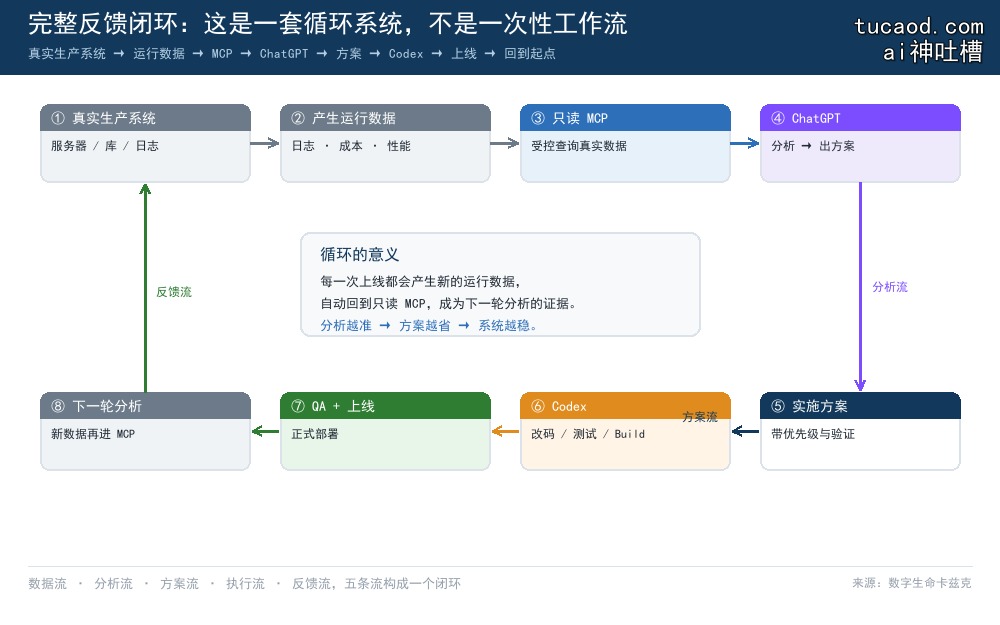Viewport: 1000px width, 625px height.
Task: Click 分析 in the ChatGPT card body
Action: (783, 146)
